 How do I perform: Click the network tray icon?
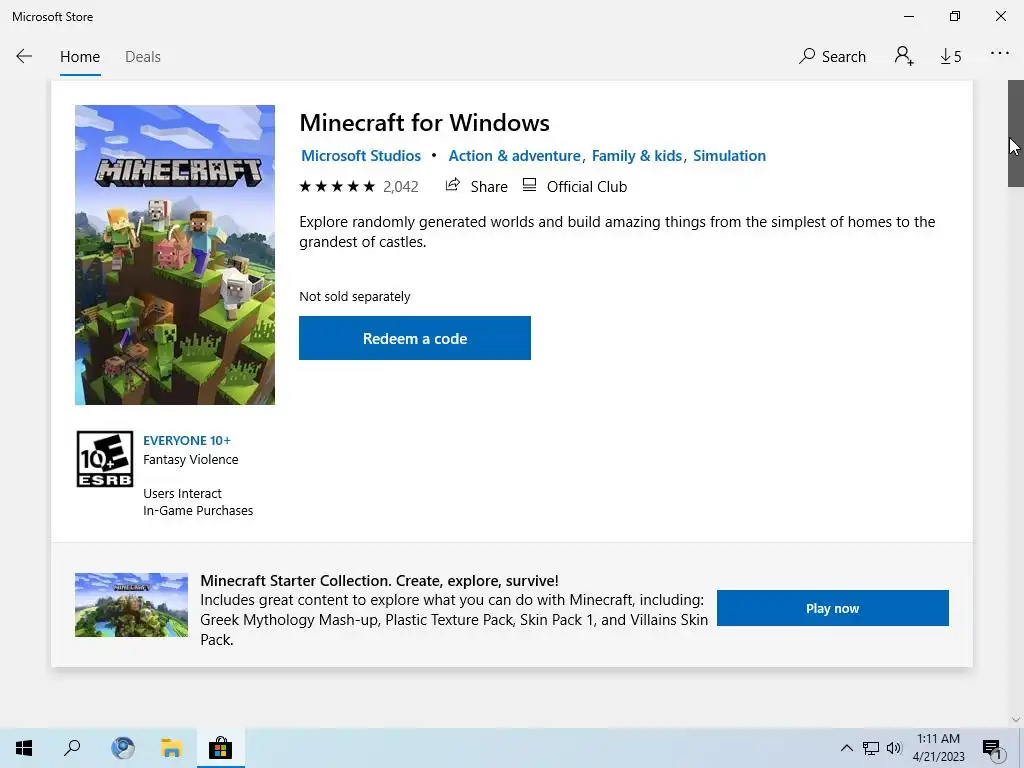point(871,748)
